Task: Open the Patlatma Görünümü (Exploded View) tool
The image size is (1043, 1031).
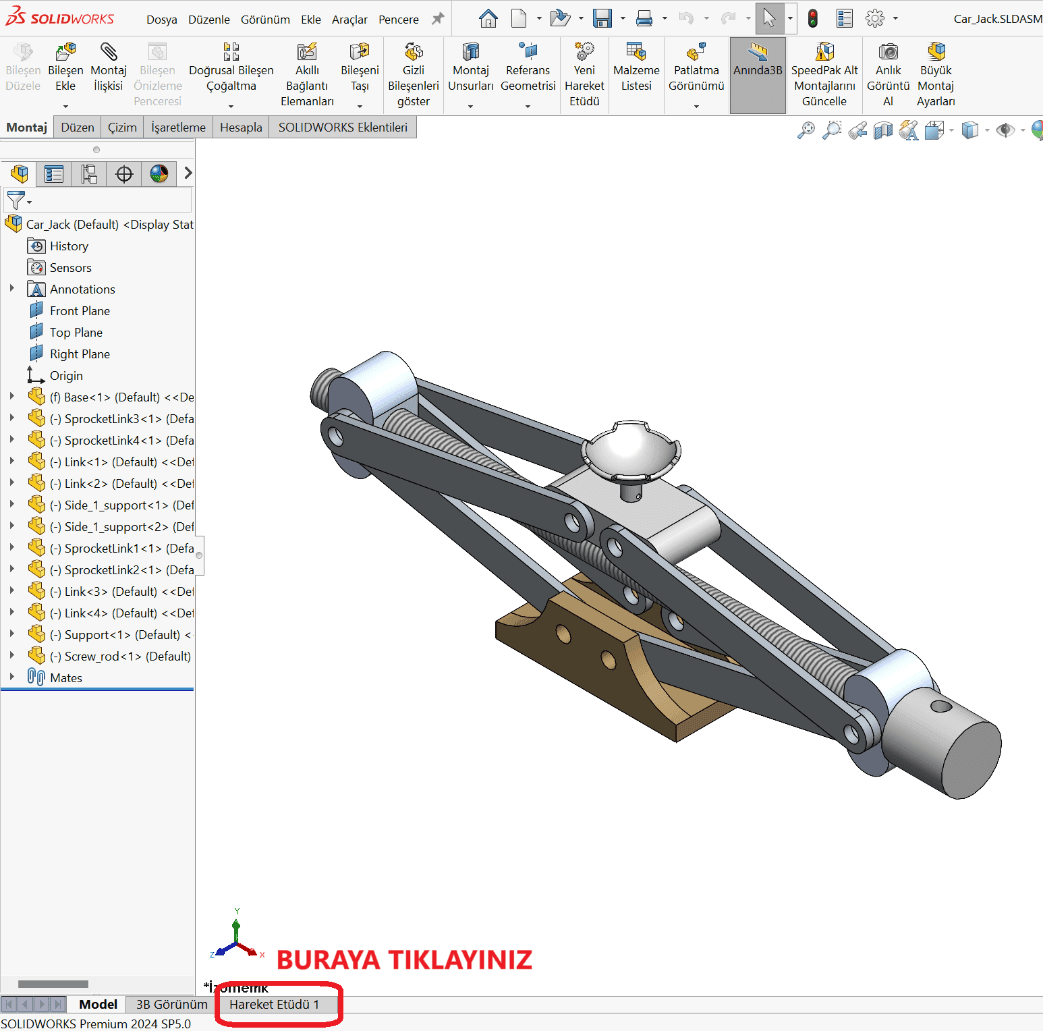Action: click(696, 53)
